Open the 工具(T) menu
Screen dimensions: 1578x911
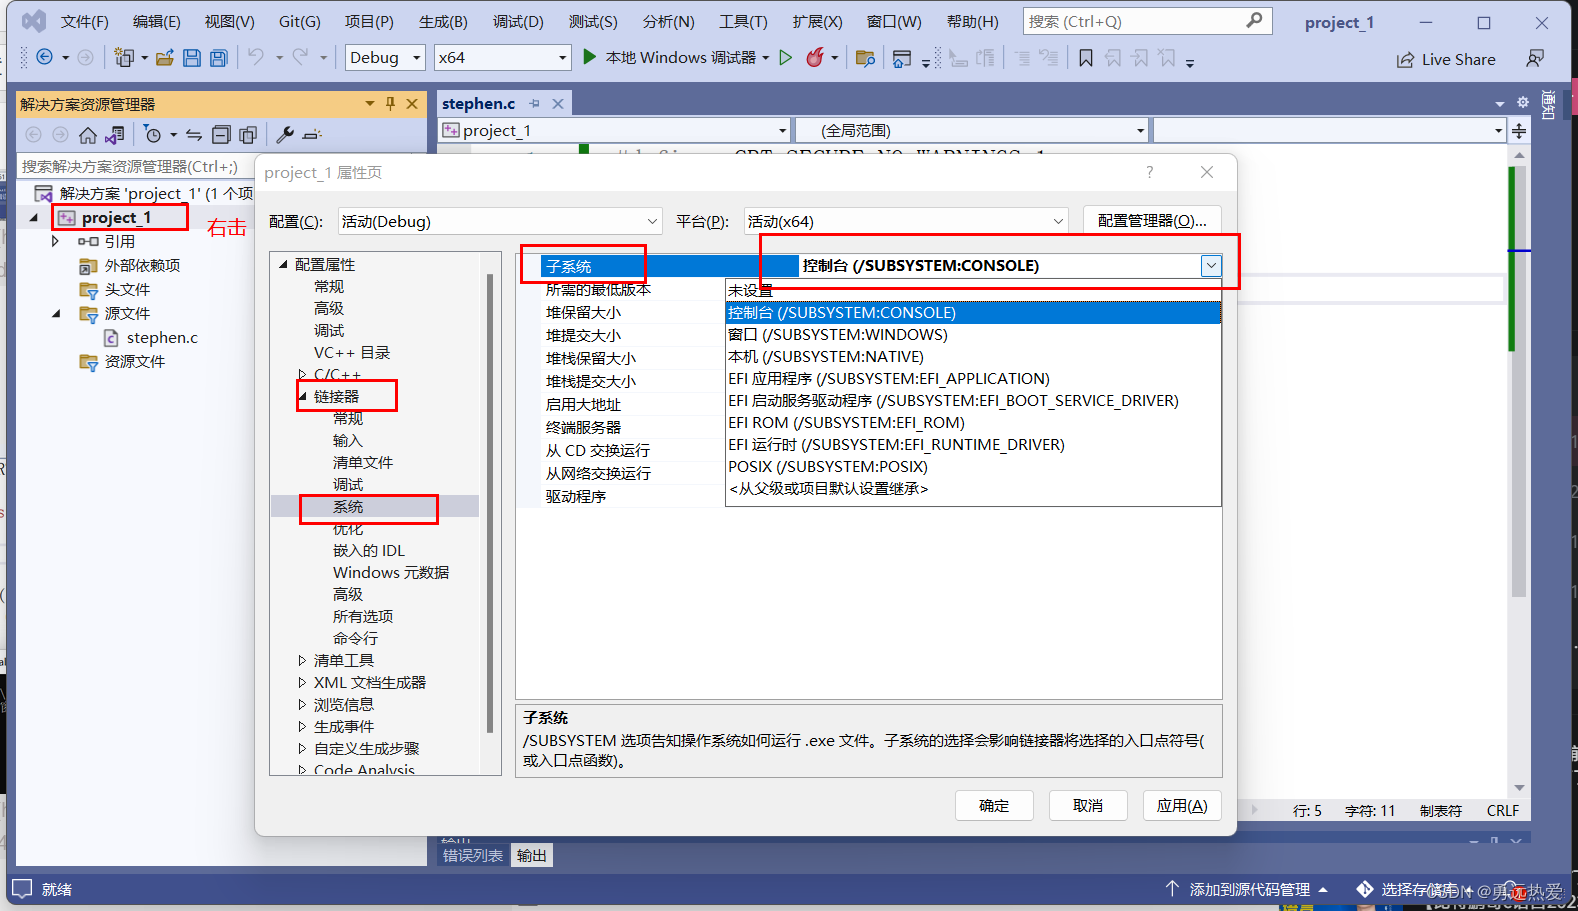pyautogui.click(x=743, y=21)
